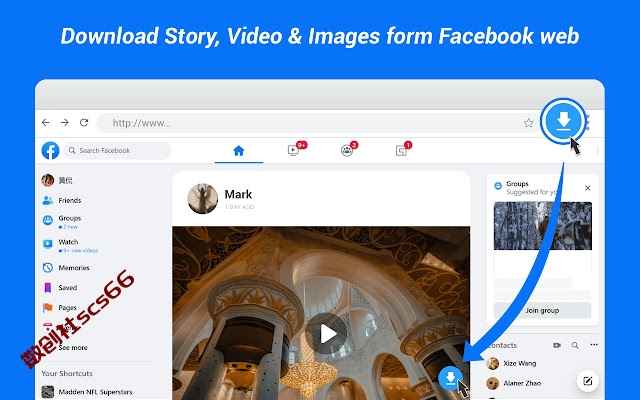This screenshot has width=640, height=400.
Task: Click the address bar showing http://www...
Action: 318,123
